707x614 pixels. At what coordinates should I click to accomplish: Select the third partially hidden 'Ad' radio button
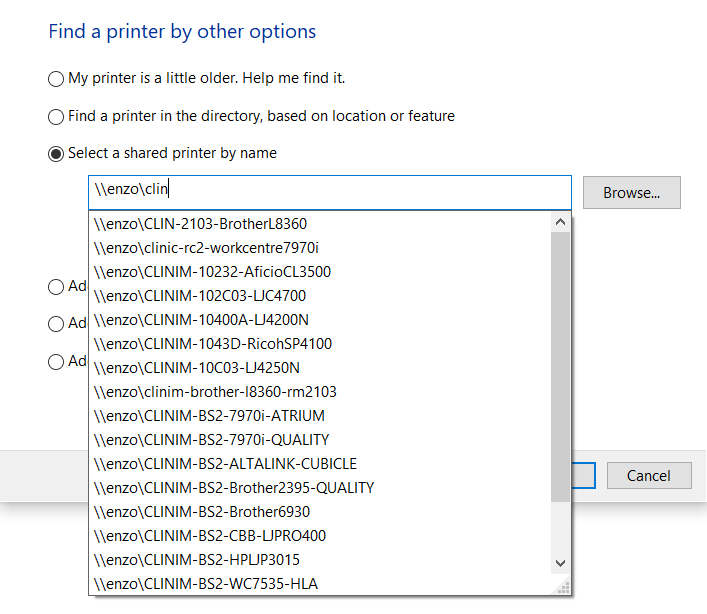[56, 362]
